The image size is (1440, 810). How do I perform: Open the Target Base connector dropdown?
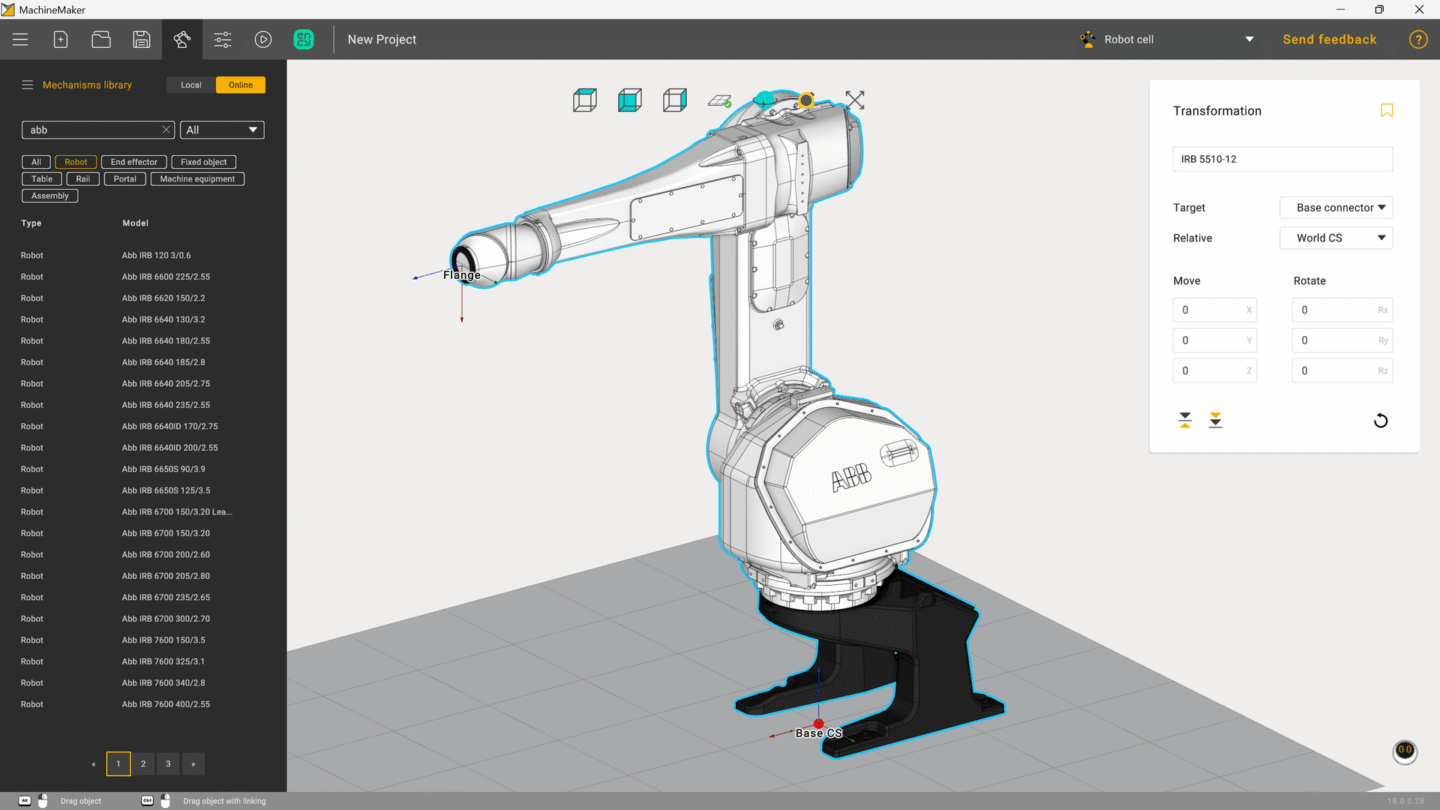(x=1336, y=207)
